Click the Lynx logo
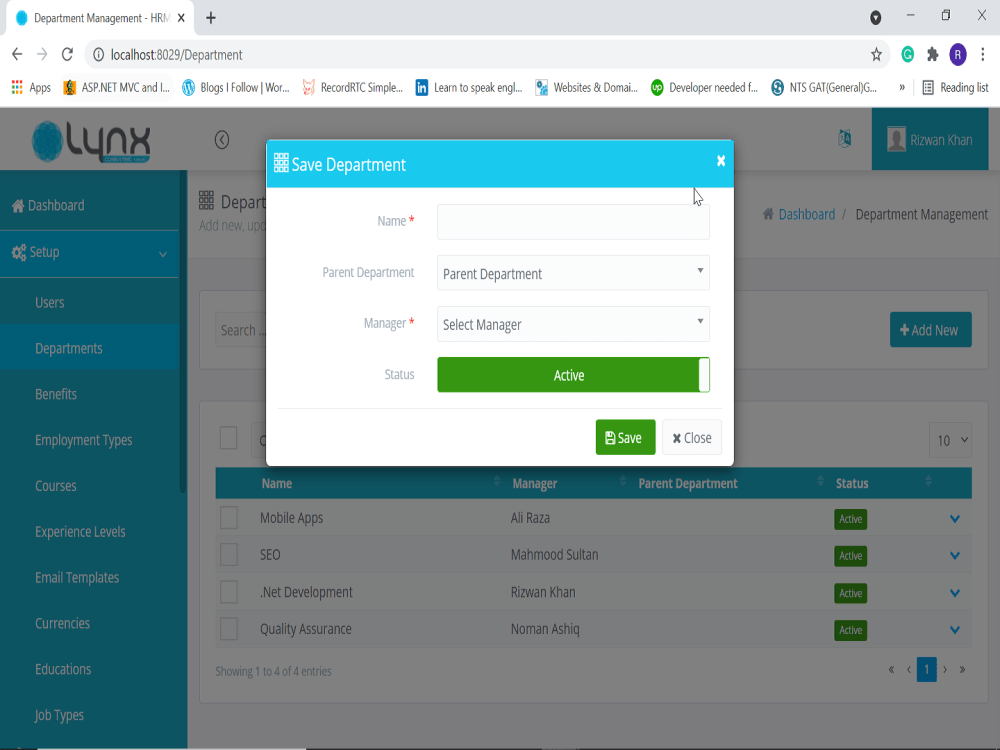This screenshot has height=750, width=1000. click(x=91, y=142)
